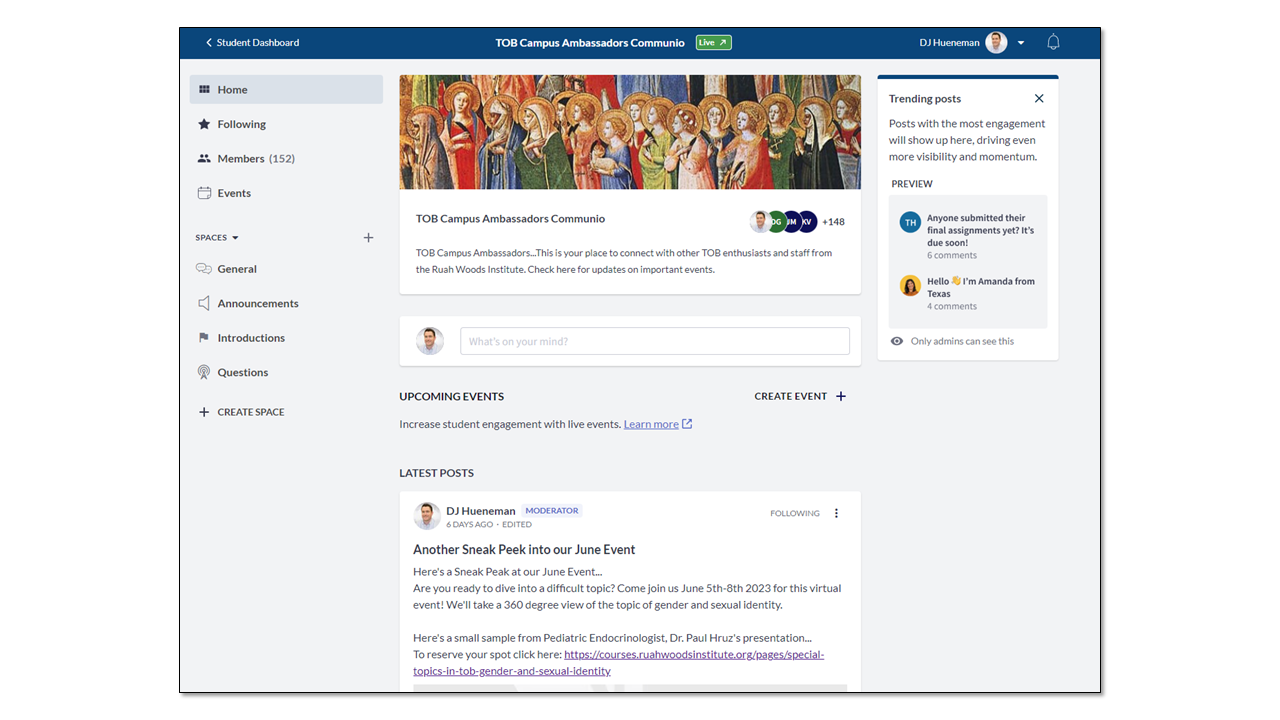
Task: Click the Live status badge
Action: 713,43
